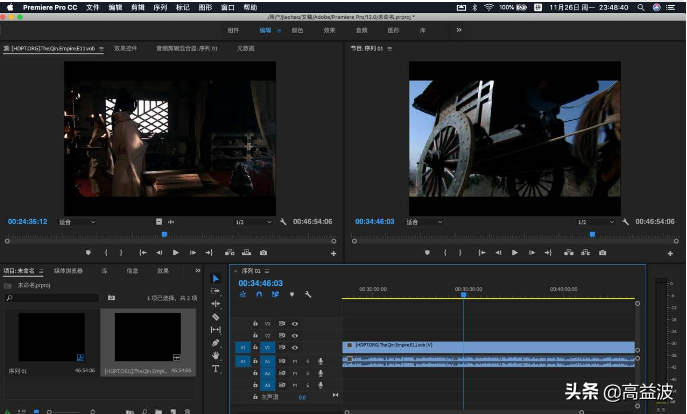Select the Track Select Forward tool

click(x=216, y=291)
